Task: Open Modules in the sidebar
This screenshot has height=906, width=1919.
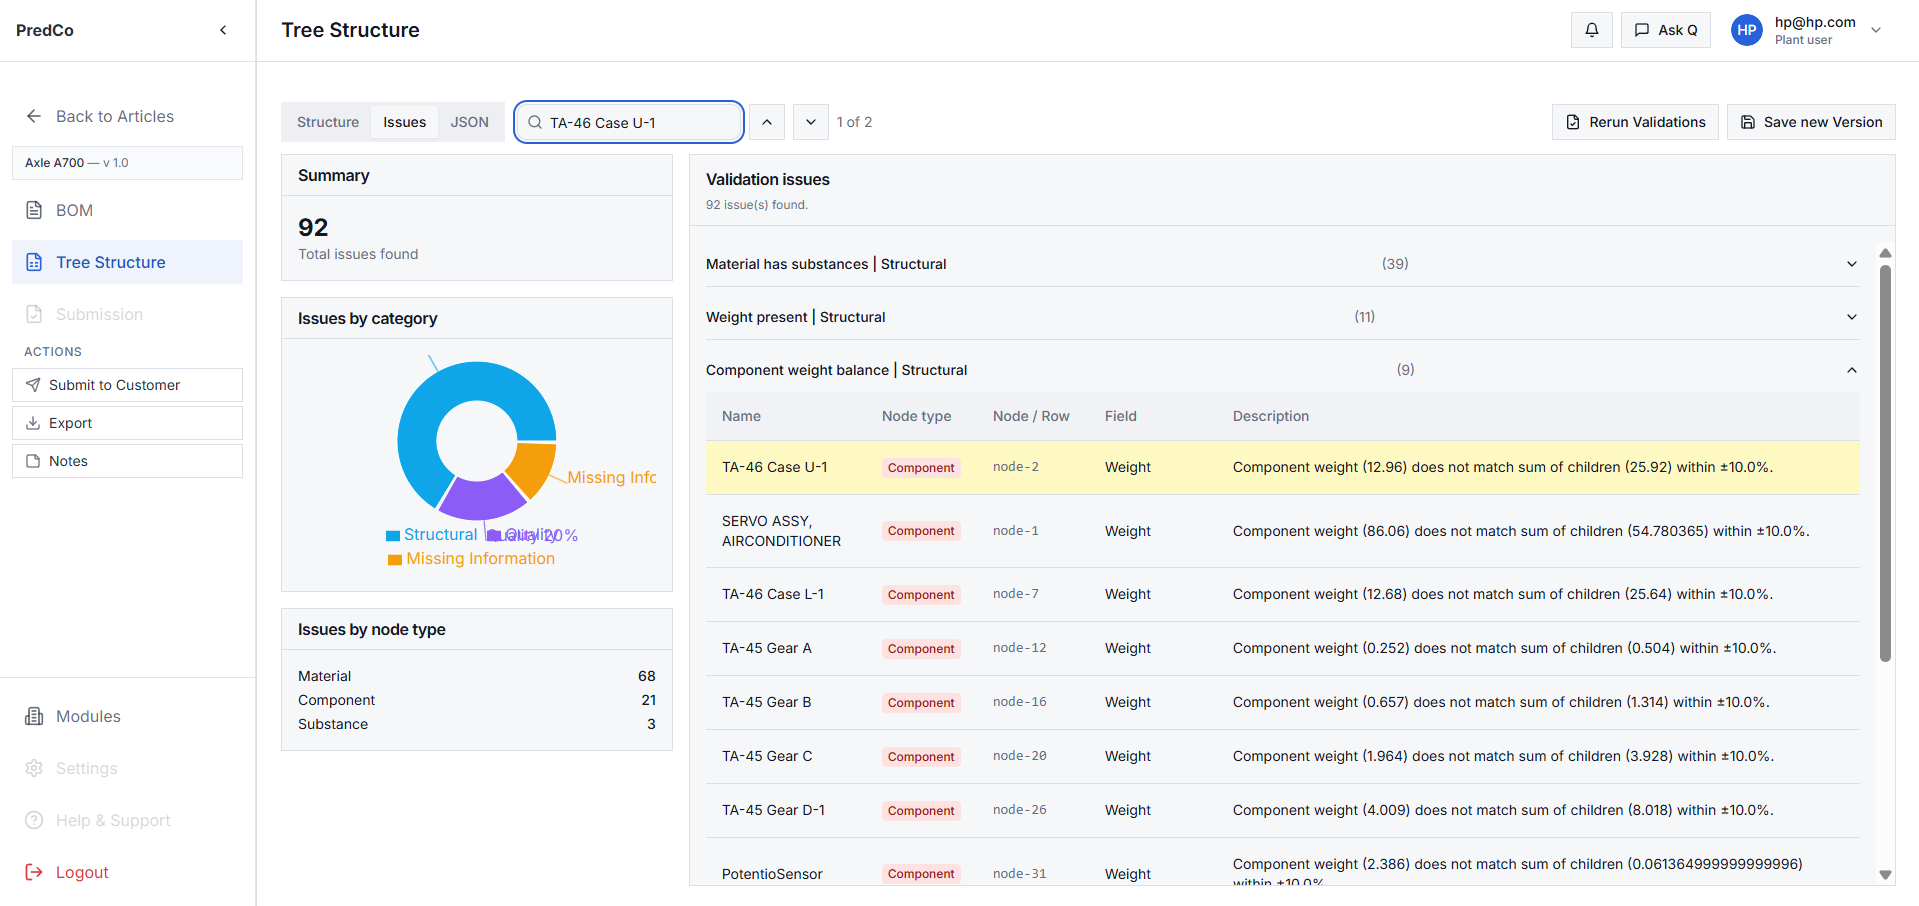Action: [127, 716]
